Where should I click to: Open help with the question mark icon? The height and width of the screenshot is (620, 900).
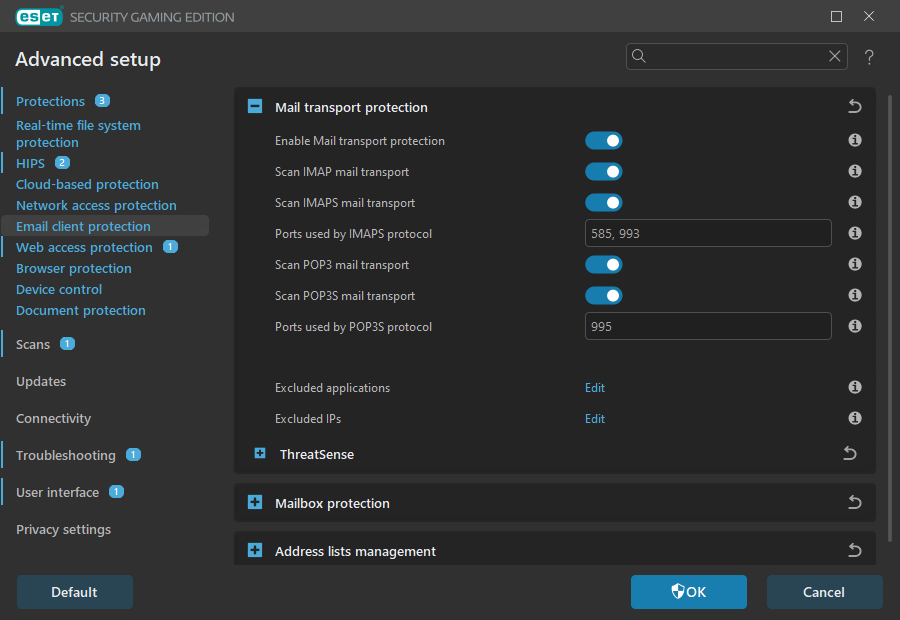[869, 57]
